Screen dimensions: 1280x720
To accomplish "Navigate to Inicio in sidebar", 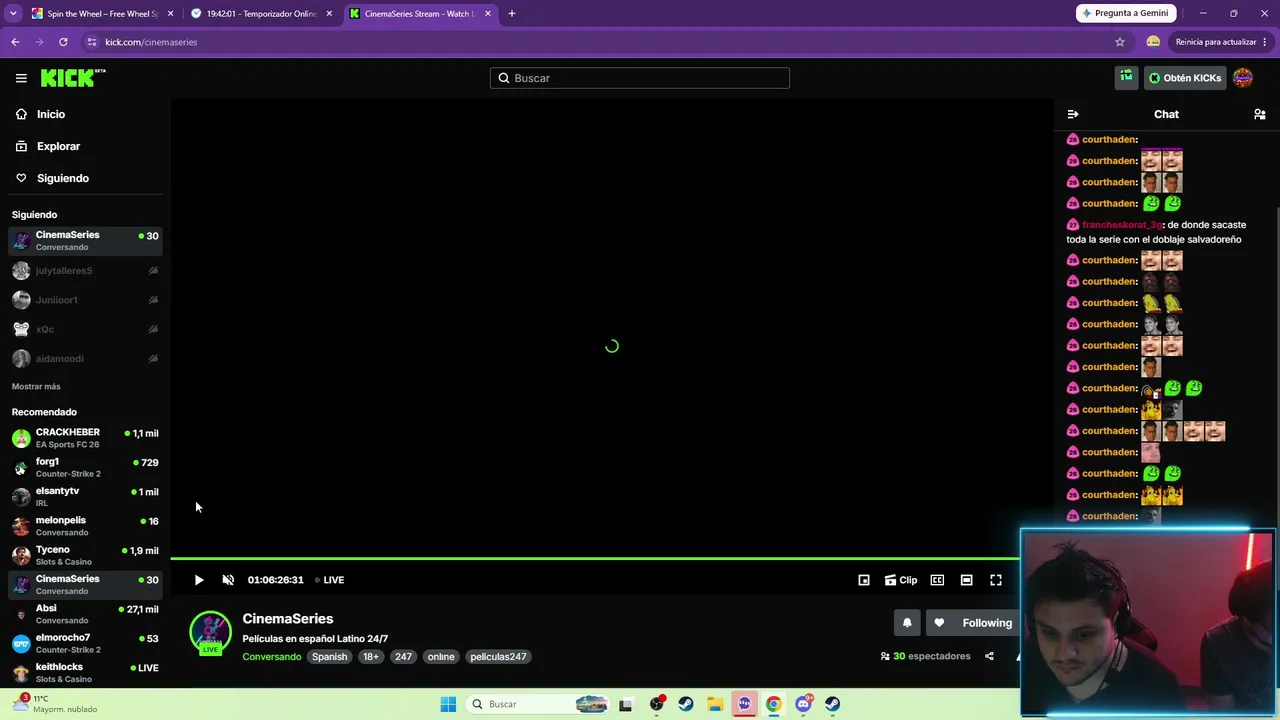I will click(85, 114).
